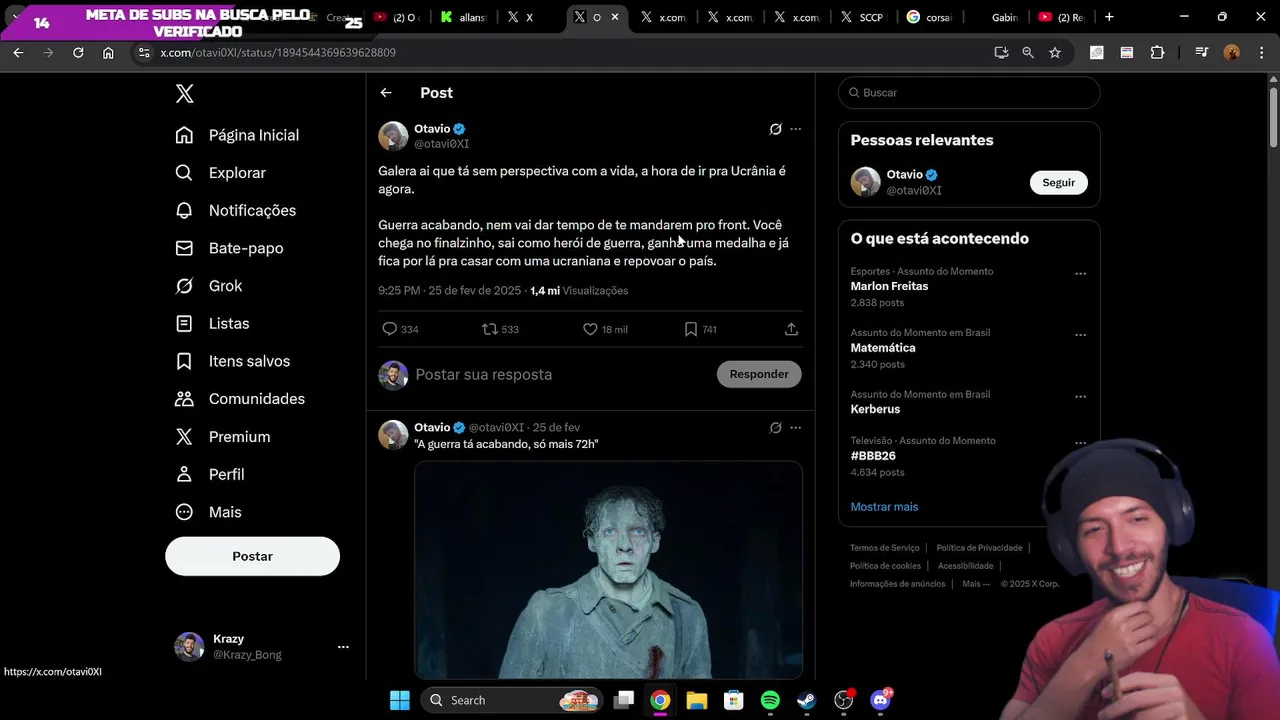Click the back arrow beside Post
This screenshot has width=1280, height=720.
coord(386,93)
